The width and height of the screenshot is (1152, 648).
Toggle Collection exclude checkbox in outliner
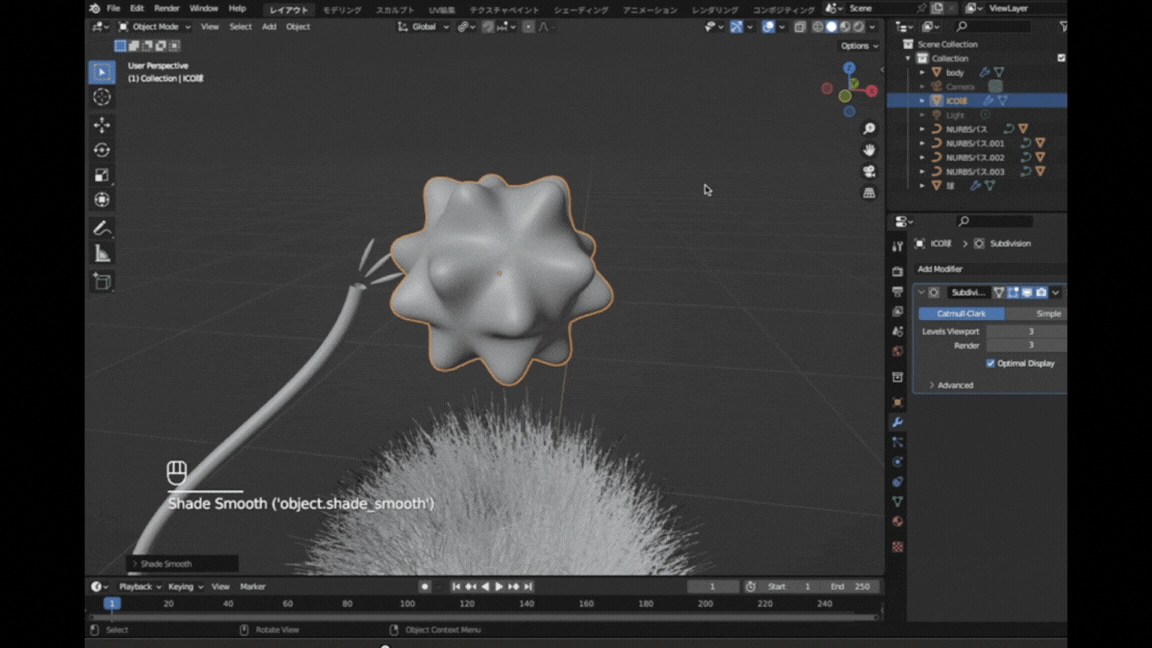(1061, 58)
